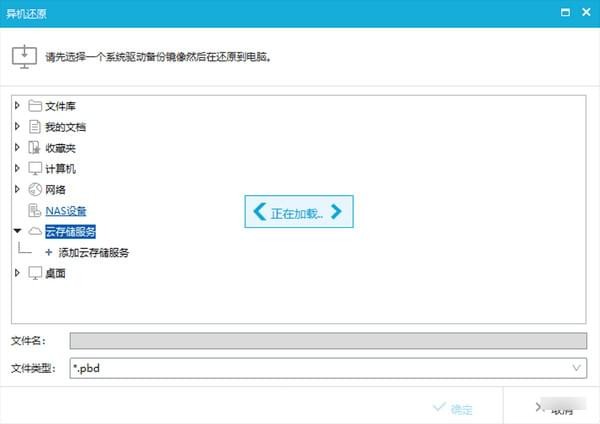Click the 收藏夹 favorites icon
Viewport: 600px width, 424px height.
34,147
